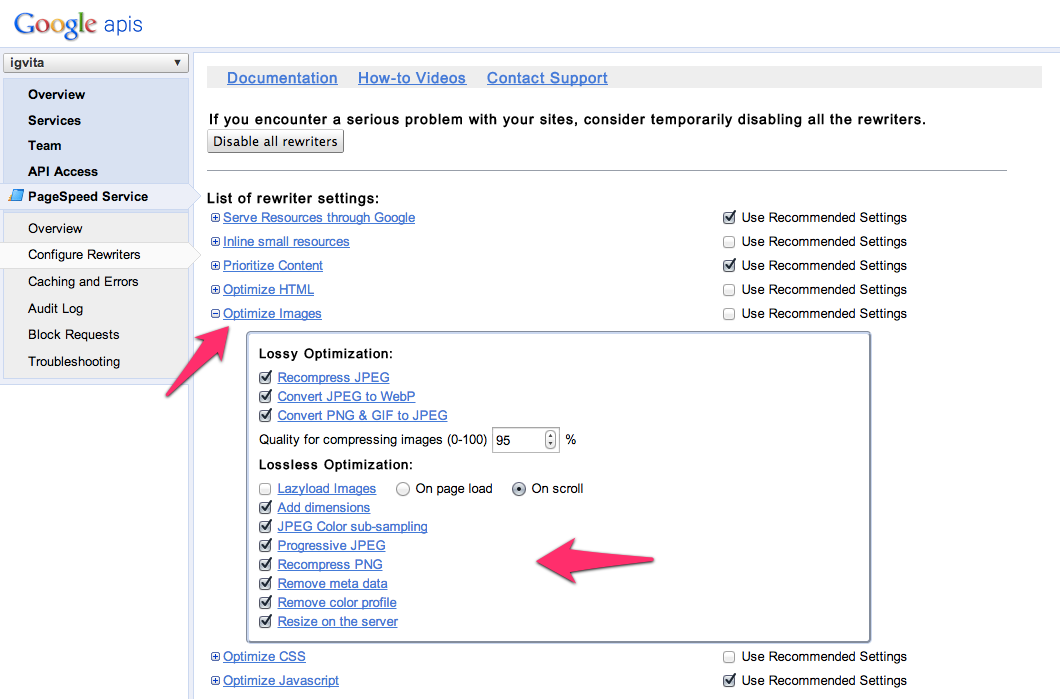This screenshot has width=1060, height=699.
Task: Uncheck the Recompress JPEG checkbox
Action: (265, 378)
